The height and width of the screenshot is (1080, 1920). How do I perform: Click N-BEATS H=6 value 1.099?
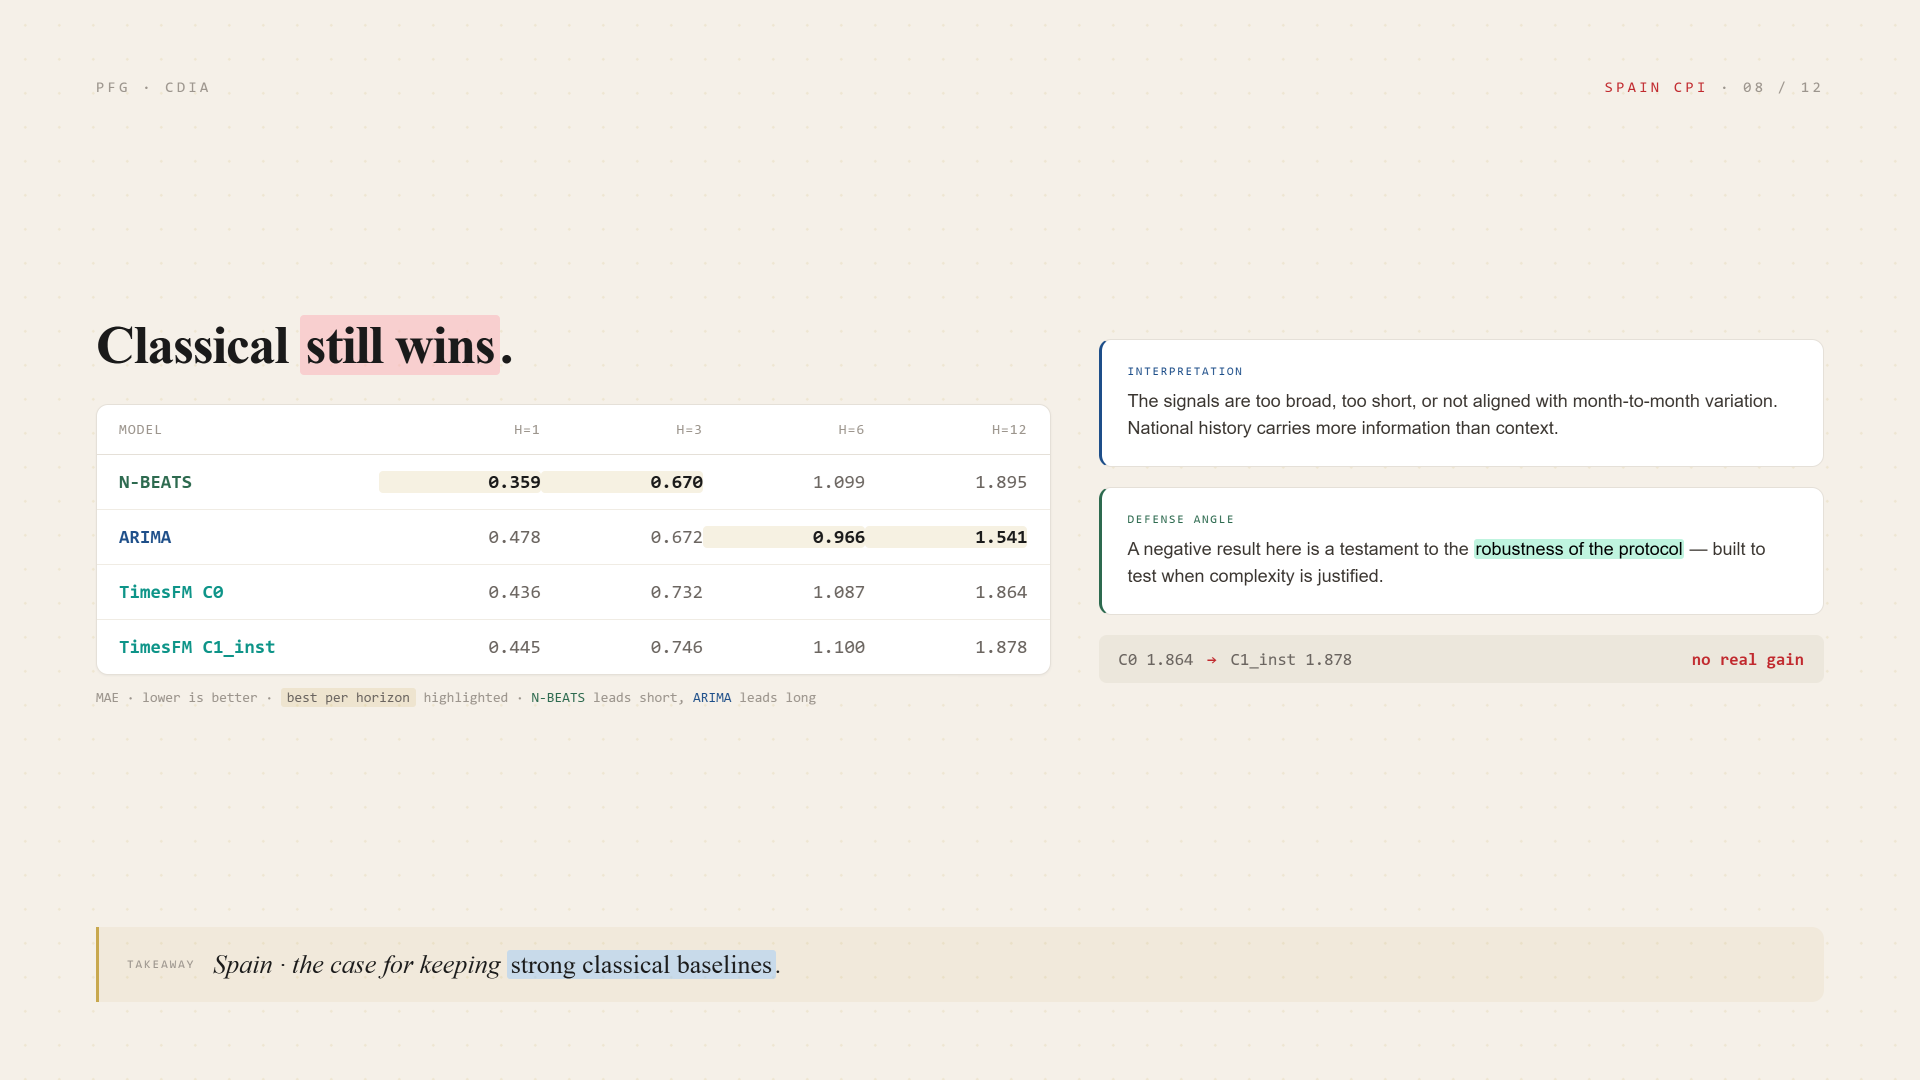click(x=838, y=482)
